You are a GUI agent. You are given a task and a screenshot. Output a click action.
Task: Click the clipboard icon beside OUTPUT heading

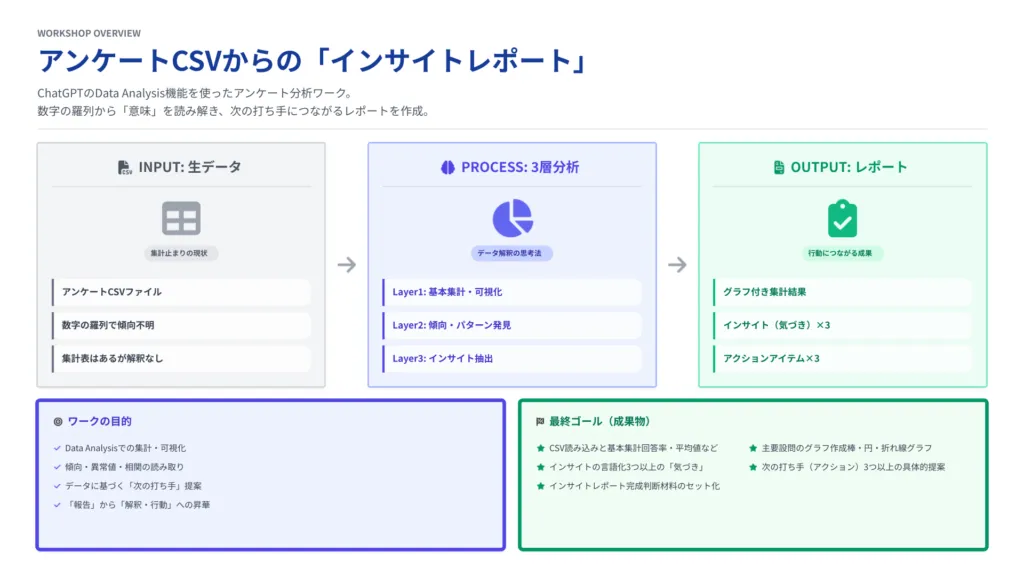pos(781,166)
